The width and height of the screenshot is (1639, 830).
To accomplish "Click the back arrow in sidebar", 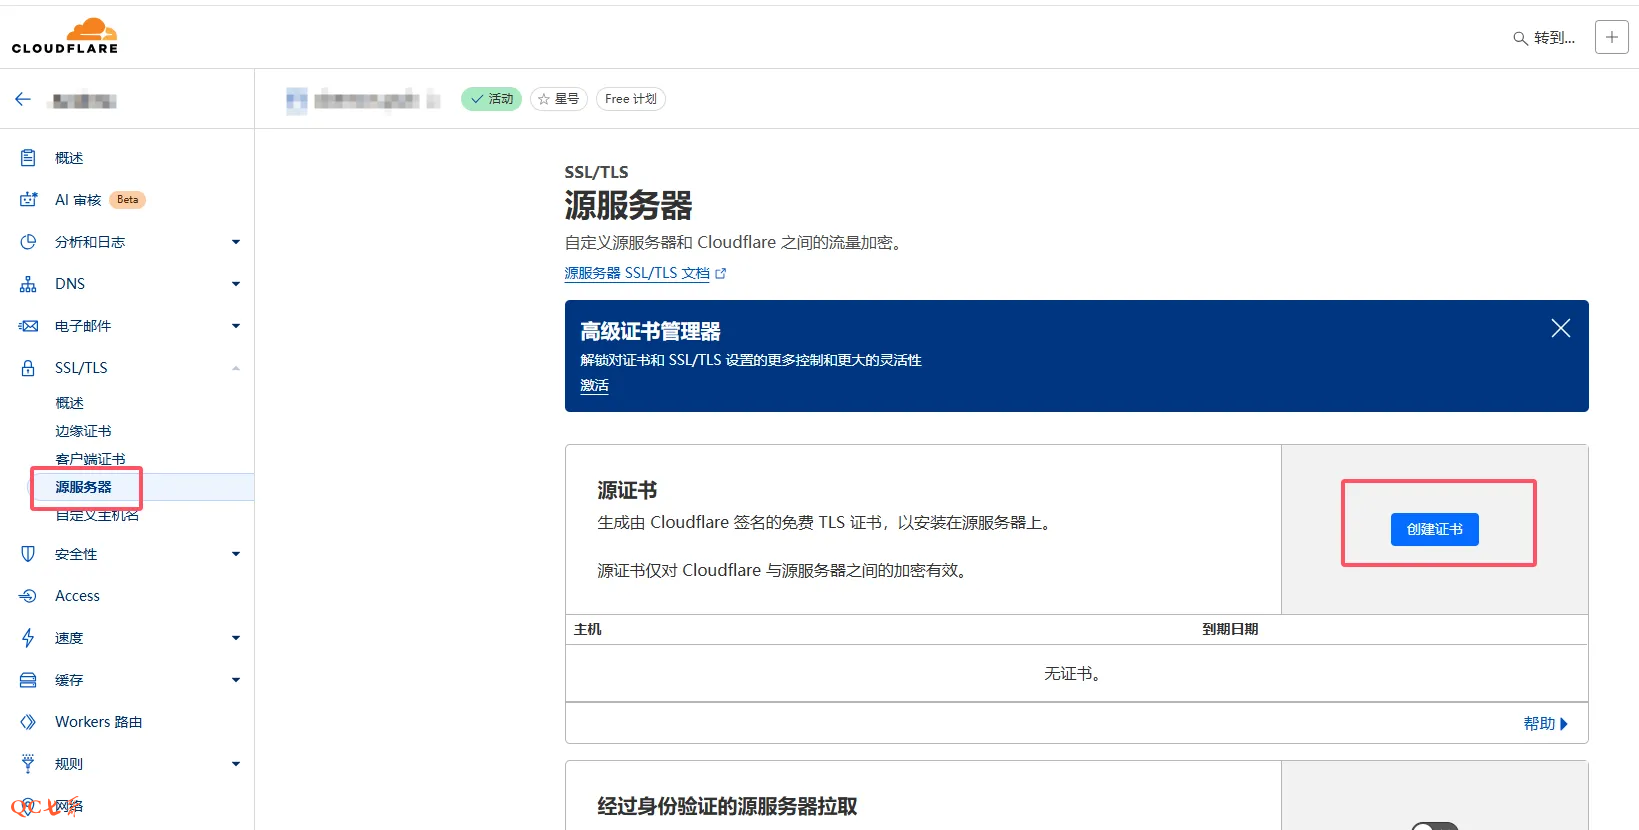I will point(23,99).
